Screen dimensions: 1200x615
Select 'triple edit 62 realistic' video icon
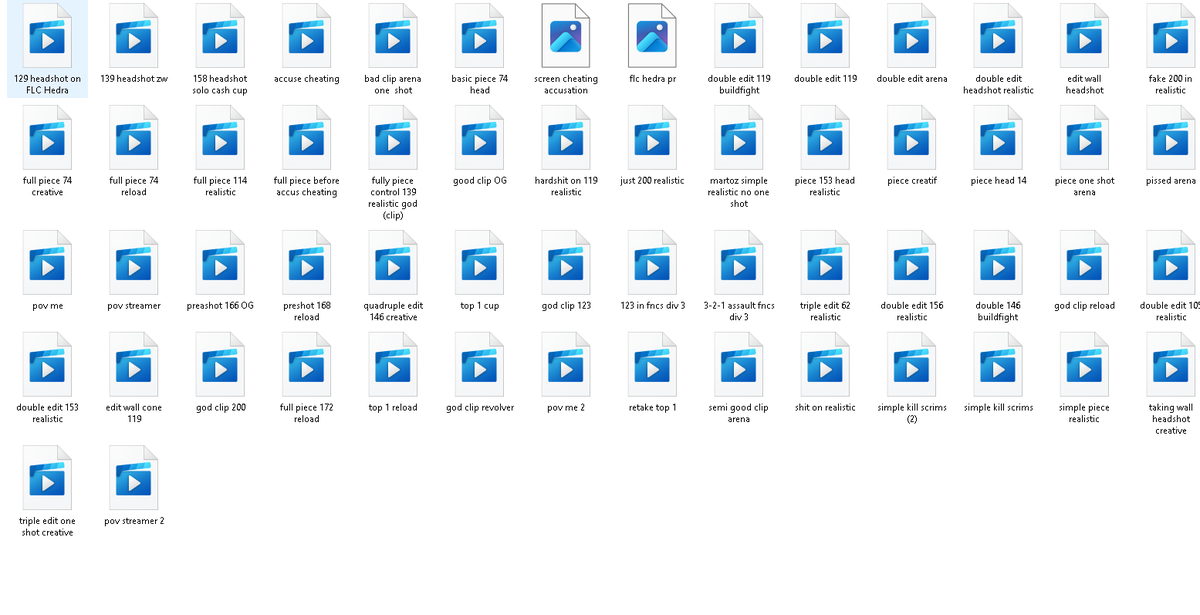click(825, 263)
